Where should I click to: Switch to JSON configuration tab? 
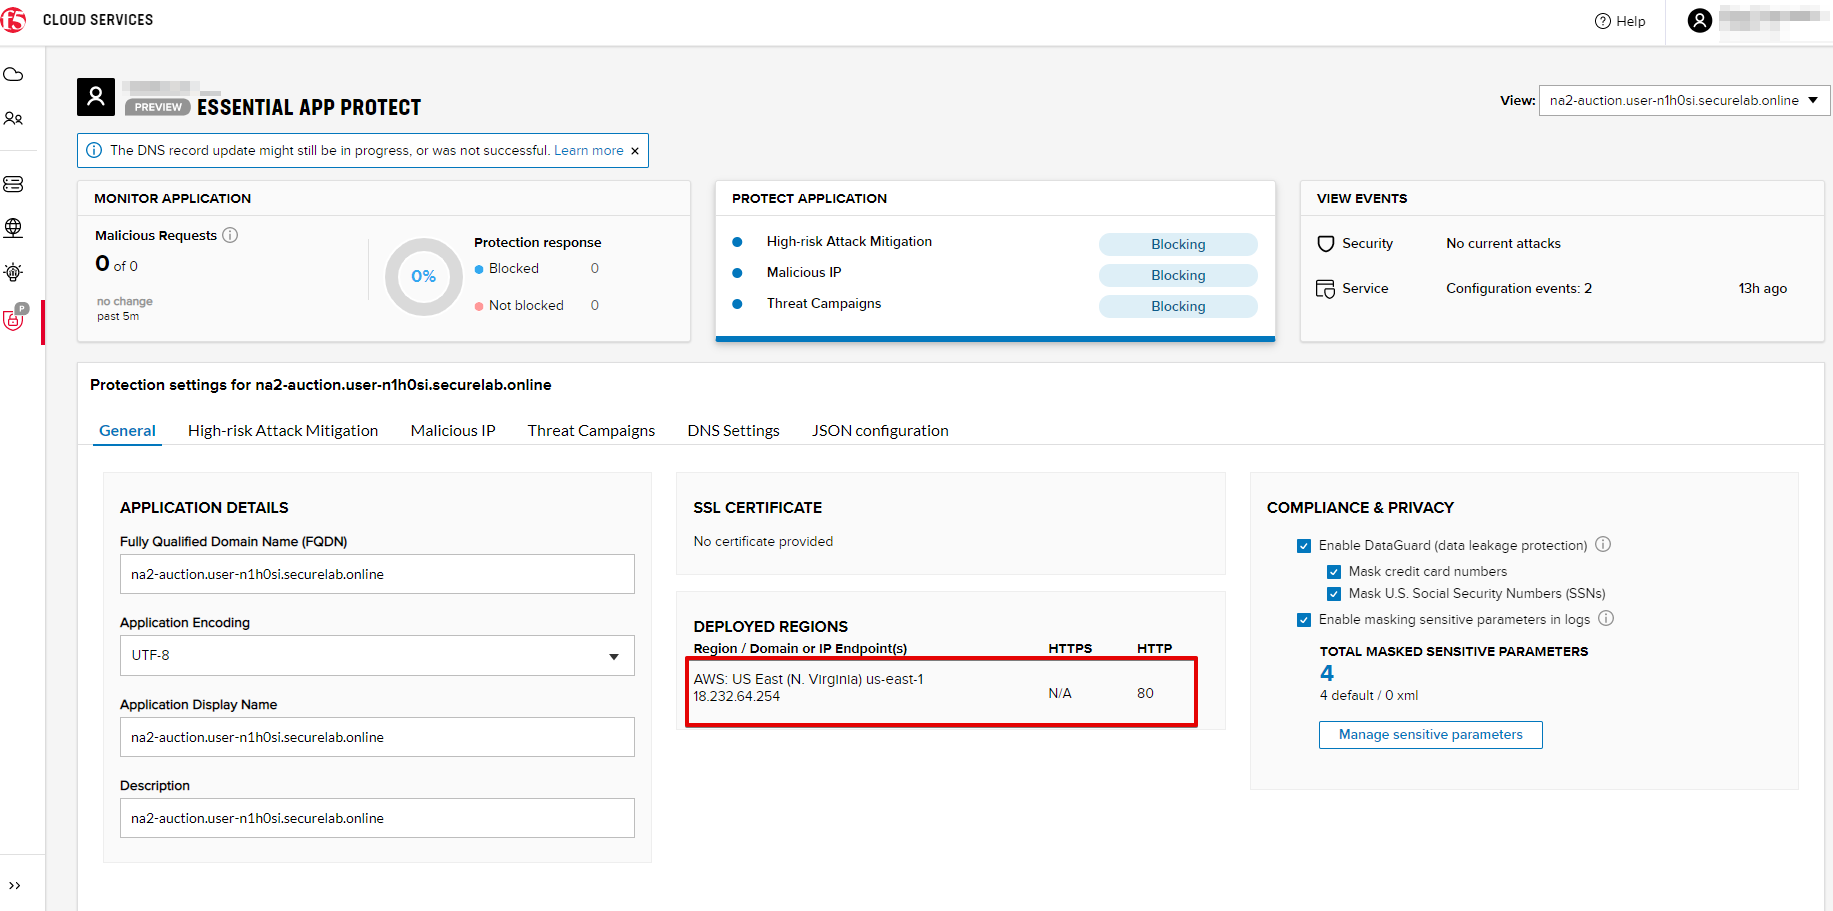(x=880, y=431)
